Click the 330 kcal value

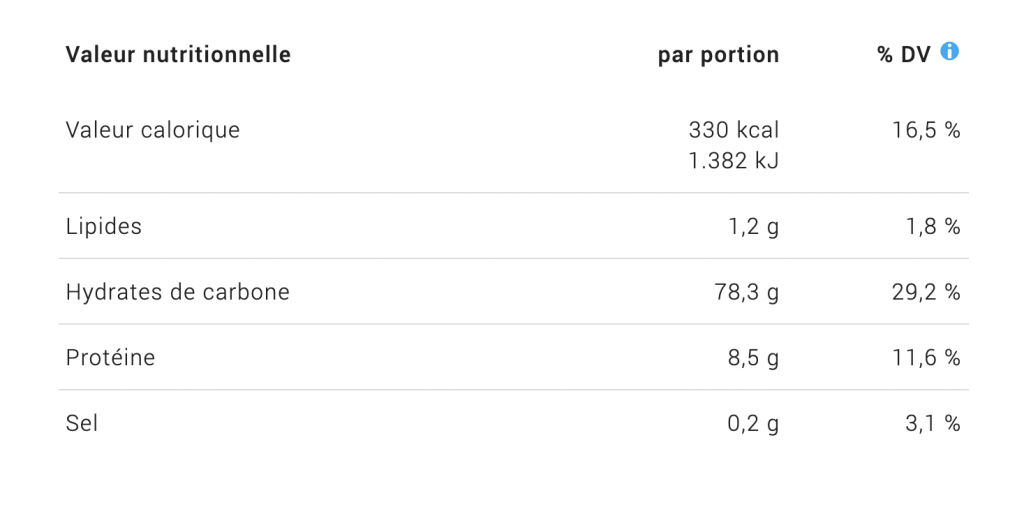[734, 131]
